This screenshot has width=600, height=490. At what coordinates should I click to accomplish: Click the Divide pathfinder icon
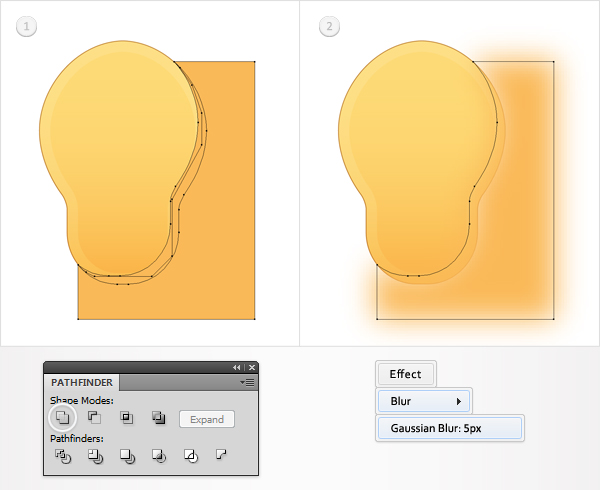[63, 456]
